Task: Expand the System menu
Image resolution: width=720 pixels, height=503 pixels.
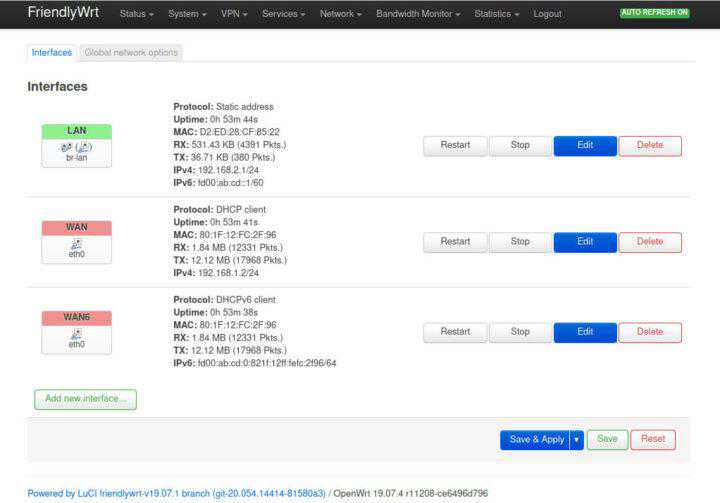Action: point(187,14)
